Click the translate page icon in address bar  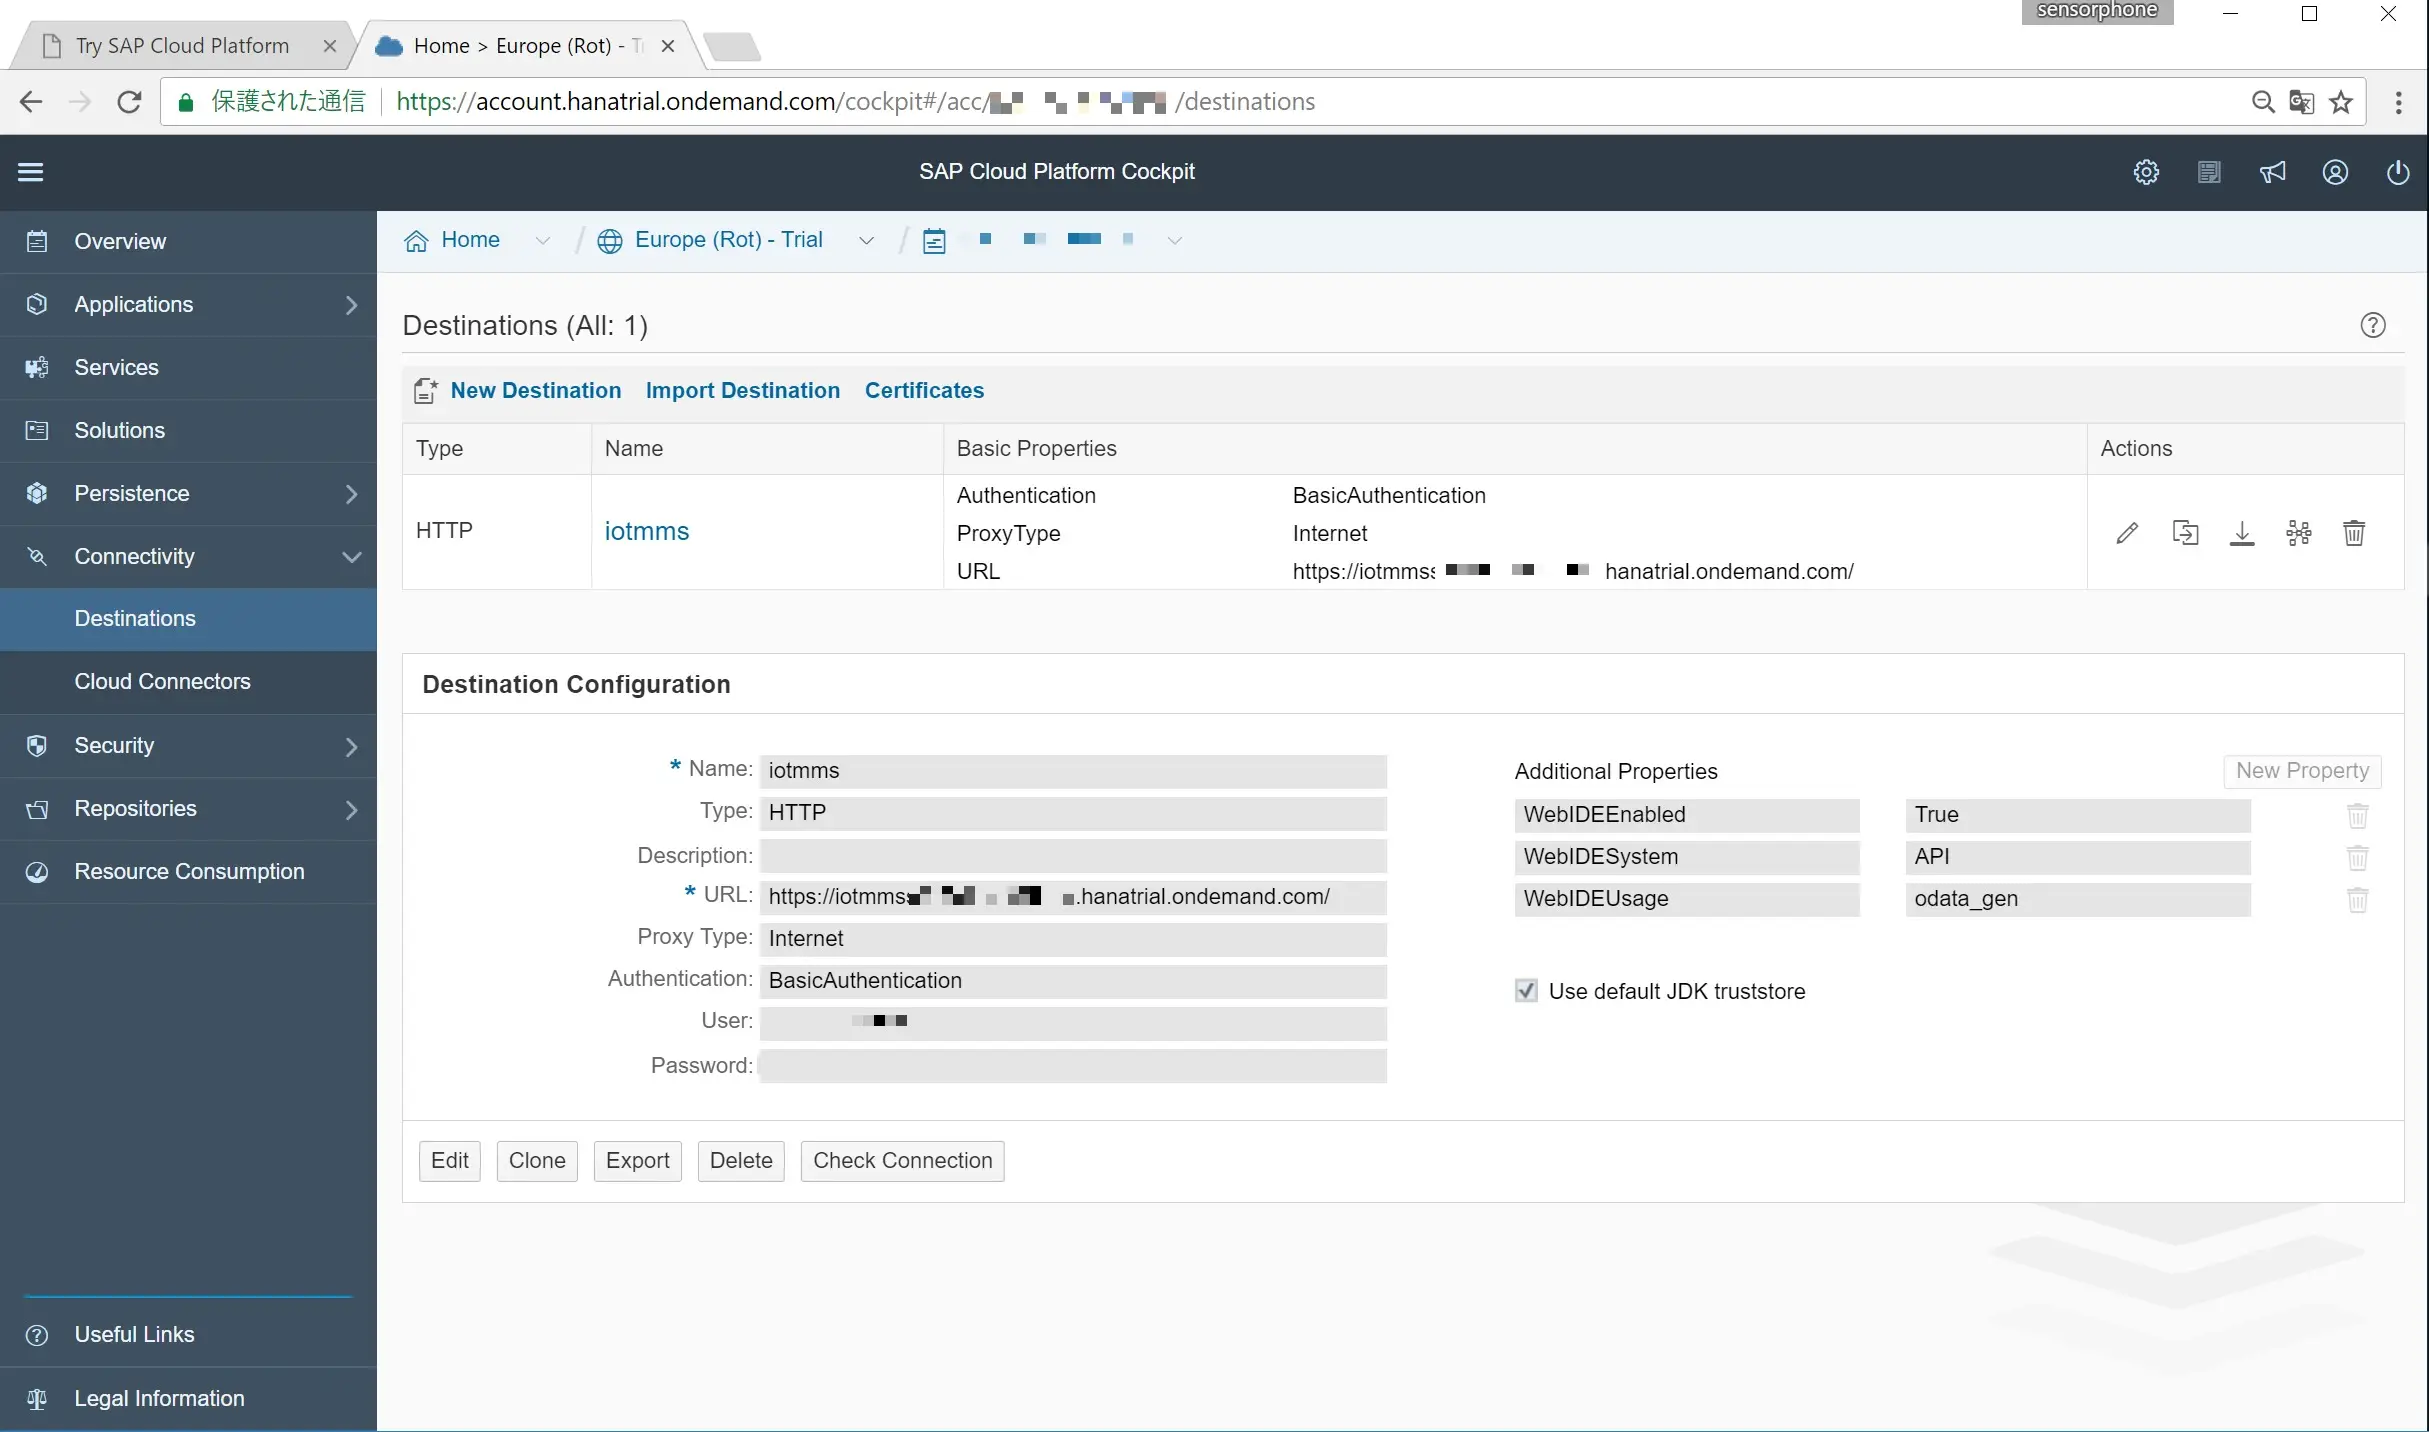(2301, 102)
